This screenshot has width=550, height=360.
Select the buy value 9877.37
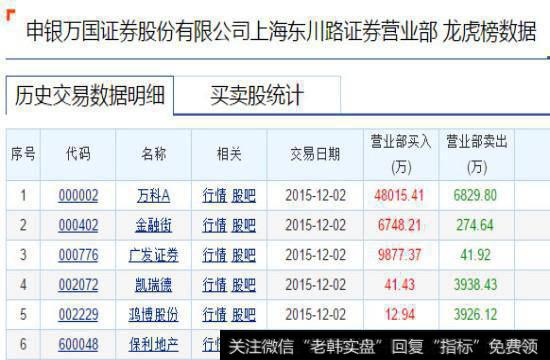pos(399,255)
